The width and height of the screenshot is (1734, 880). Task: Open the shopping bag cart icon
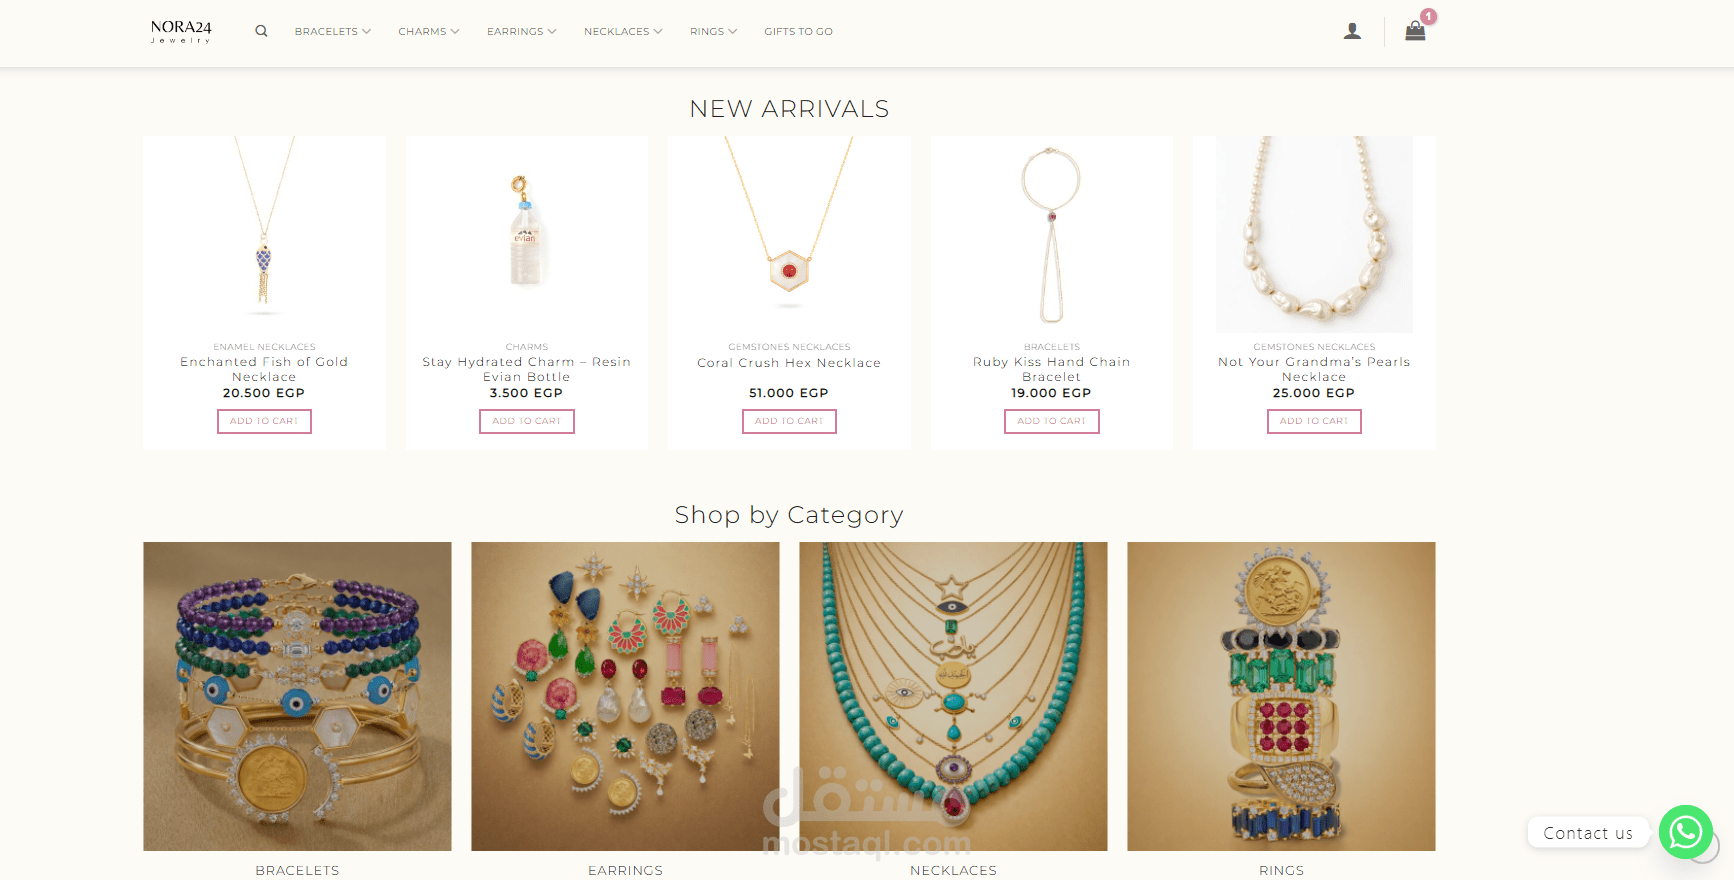(x=1415, y=31)
